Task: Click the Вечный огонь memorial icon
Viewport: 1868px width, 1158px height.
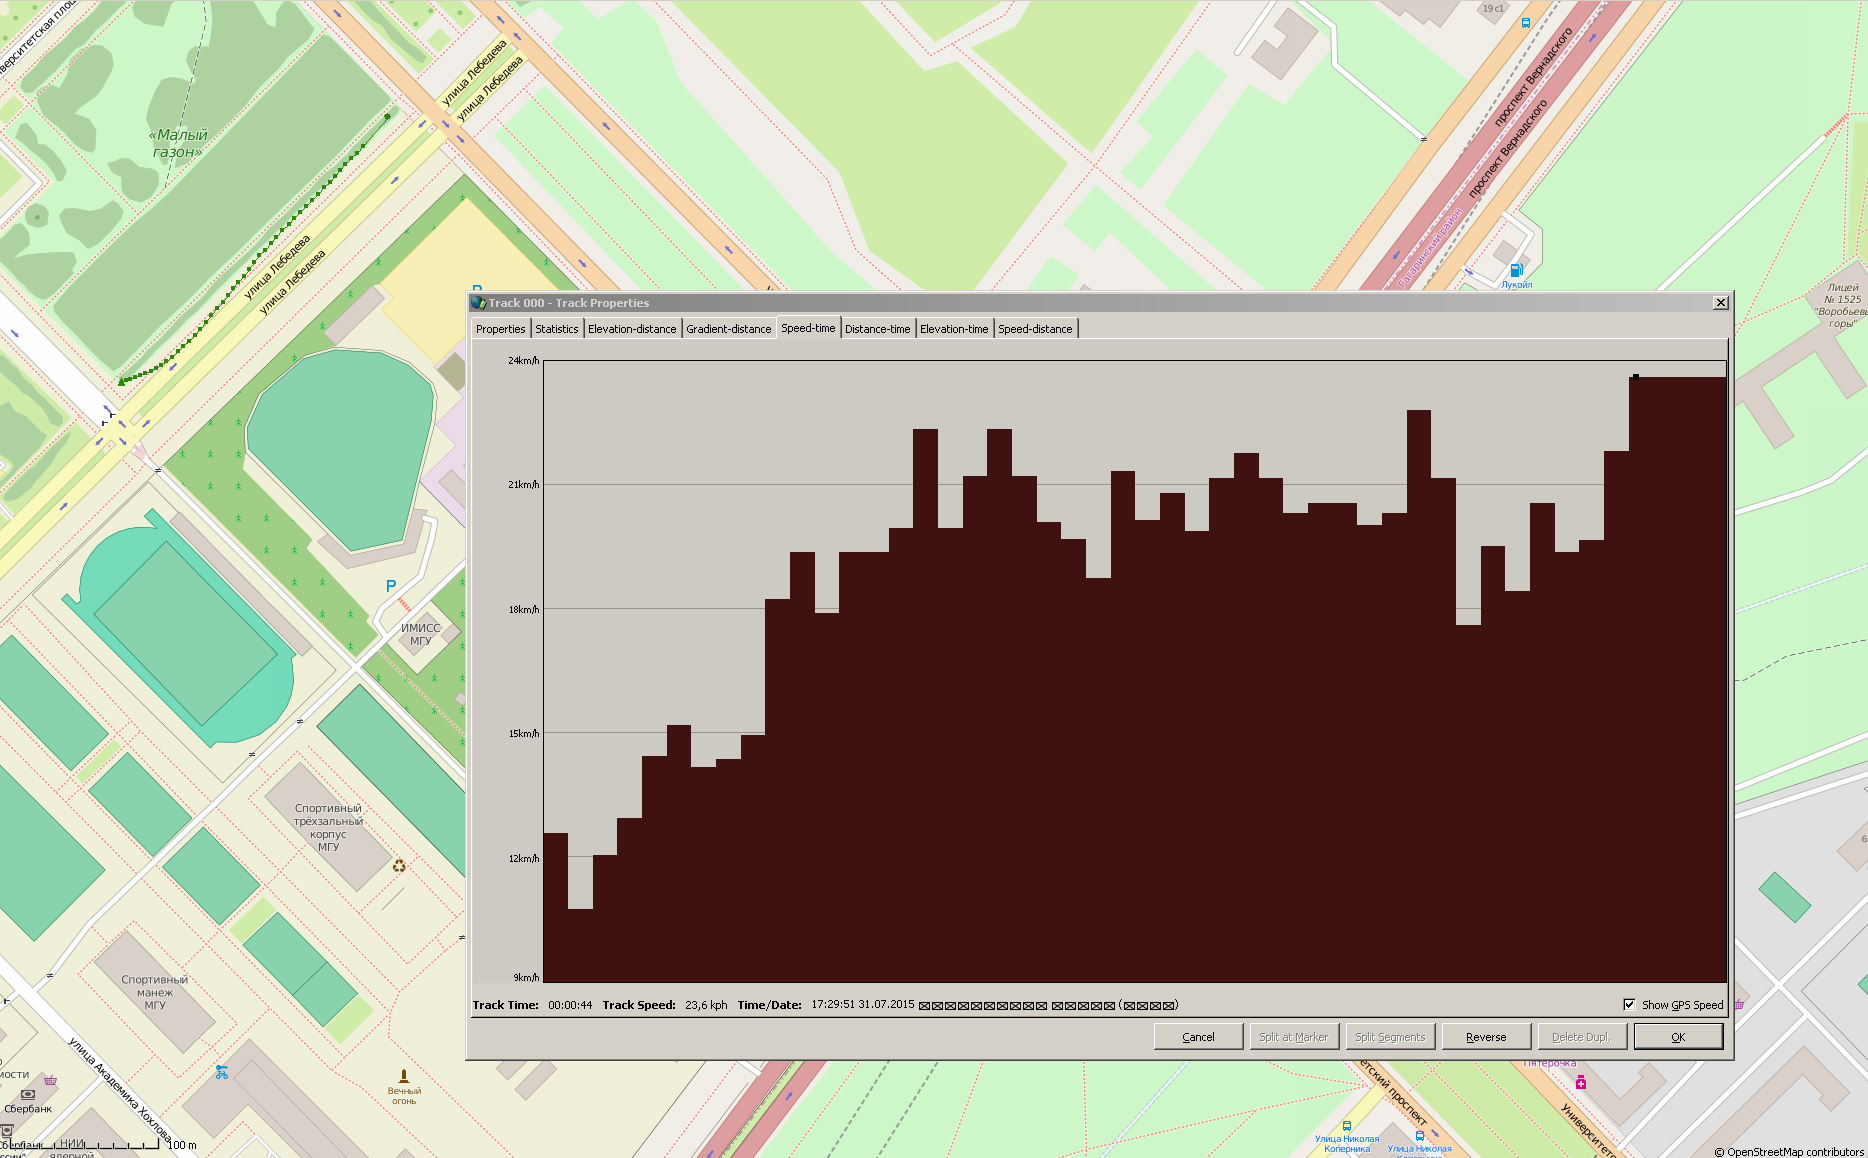Action: [404, 1076]
